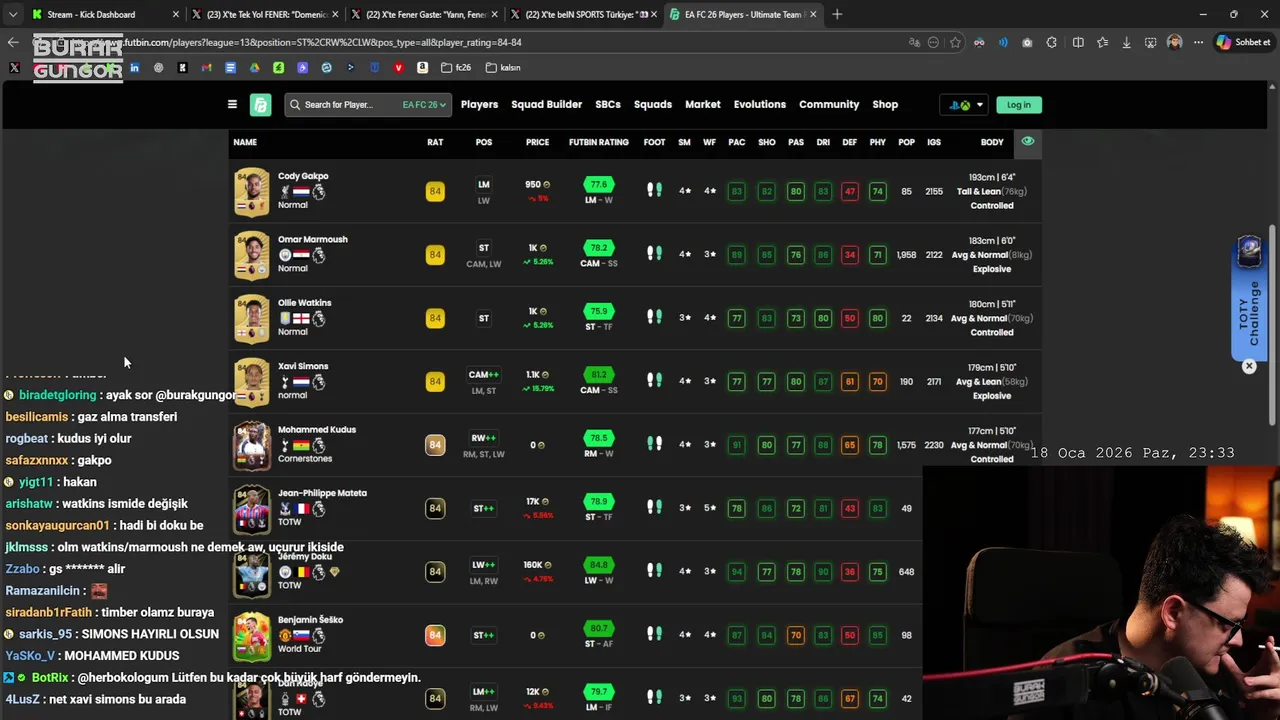Image resolution: width=1280 pixels, height=720 pixels.
Task: Click the Benjamin Šeško World Tour card image
Action: 252,636
